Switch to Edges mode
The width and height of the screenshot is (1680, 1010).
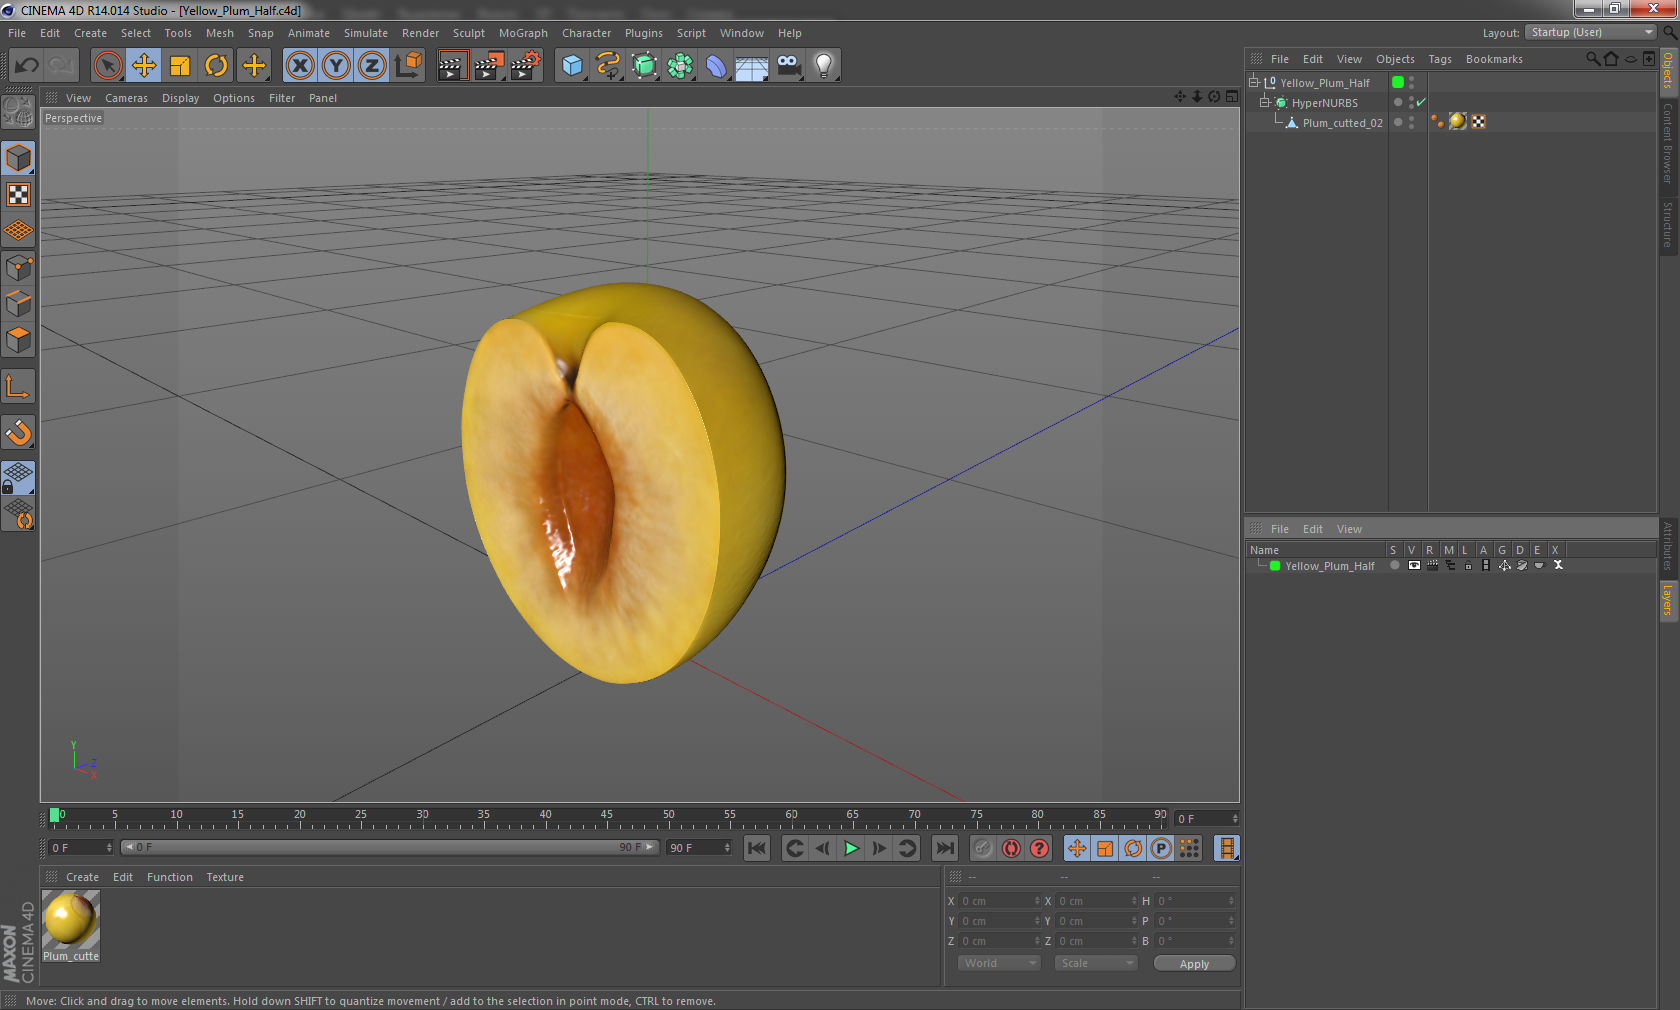coord(18,303)
